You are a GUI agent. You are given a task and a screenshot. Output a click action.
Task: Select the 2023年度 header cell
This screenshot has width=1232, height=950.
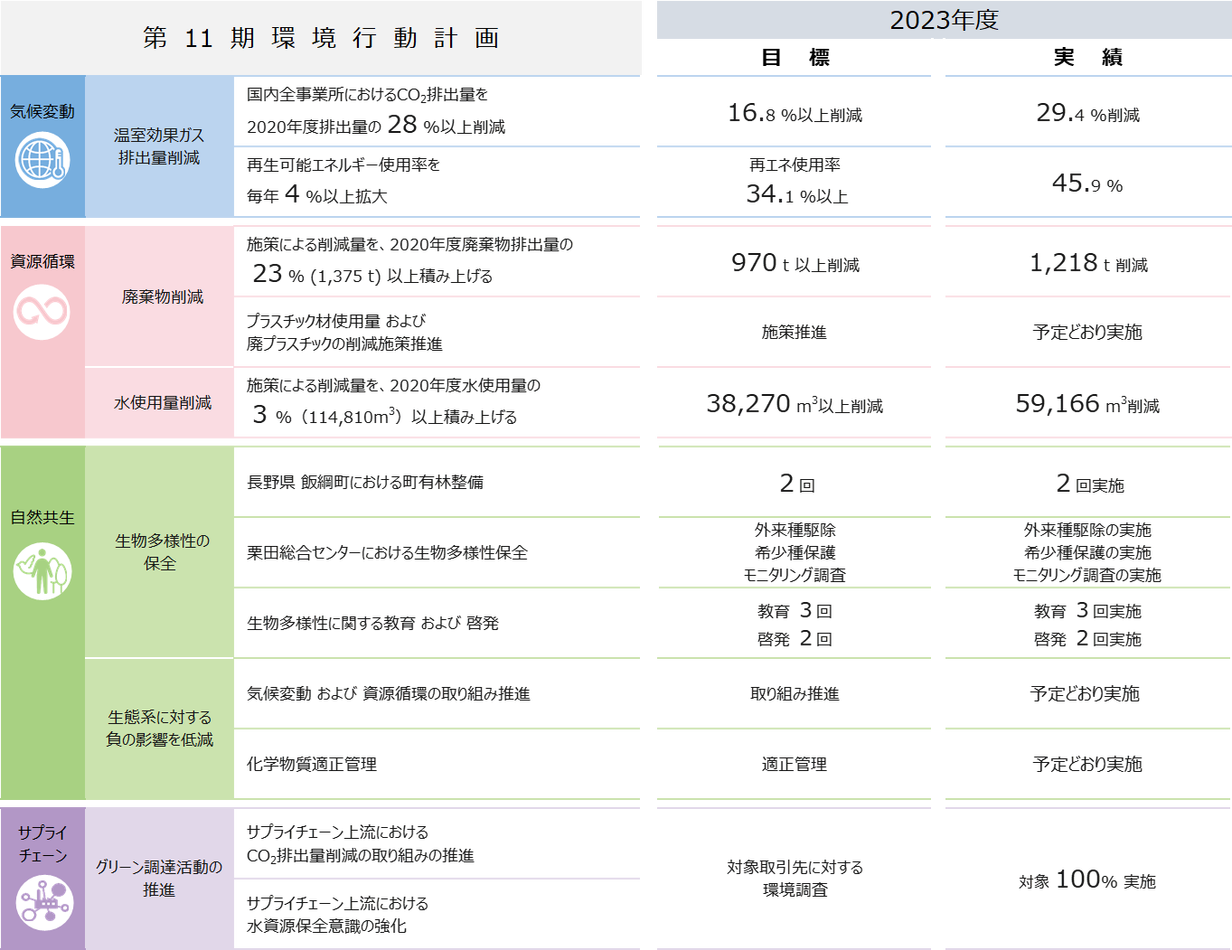click(x=945, y=20)
